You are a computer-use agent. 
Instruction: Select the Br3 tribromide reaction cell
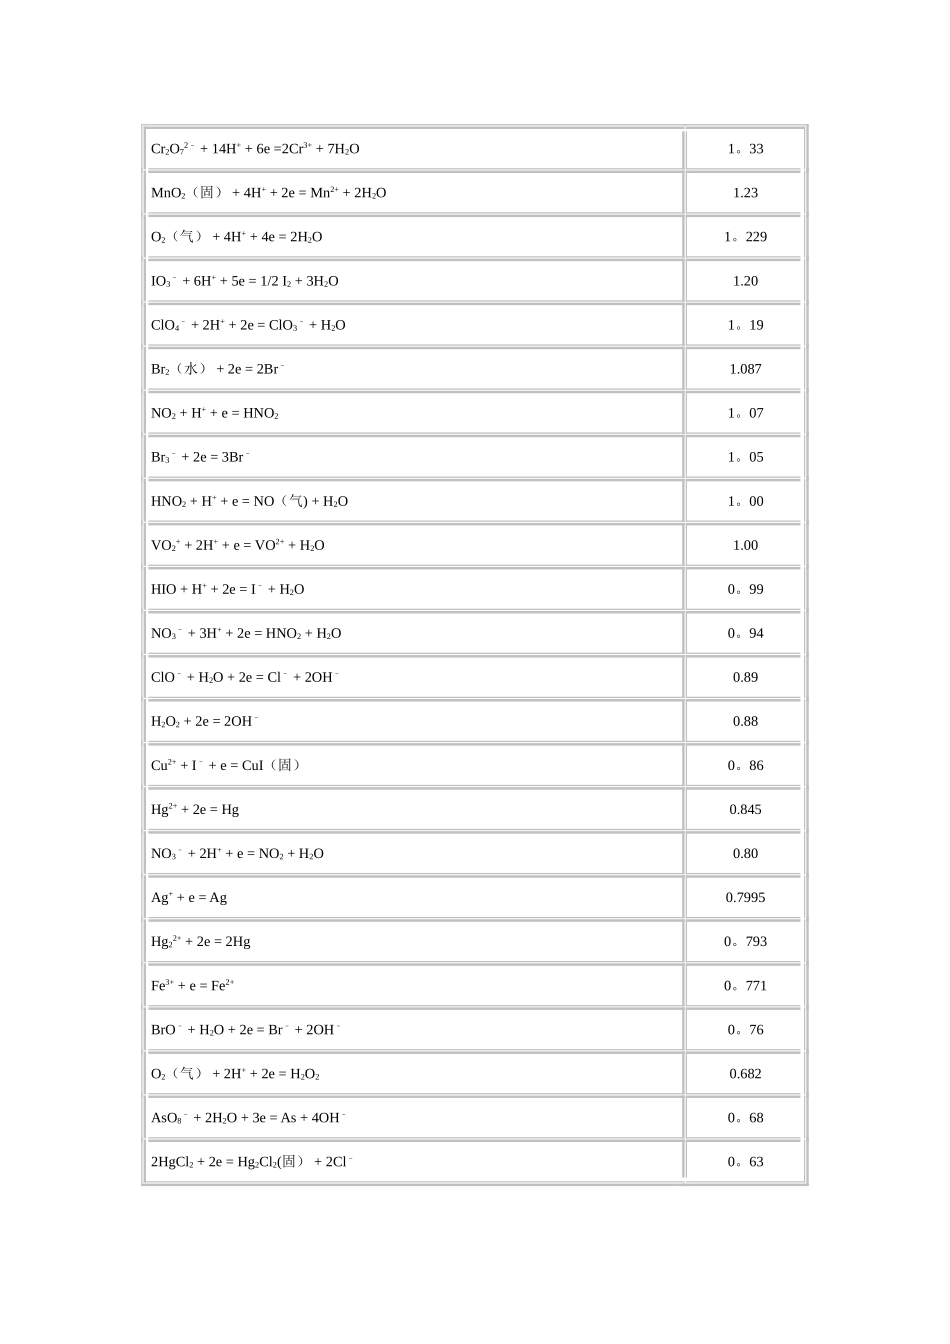(x=414, y=457)
